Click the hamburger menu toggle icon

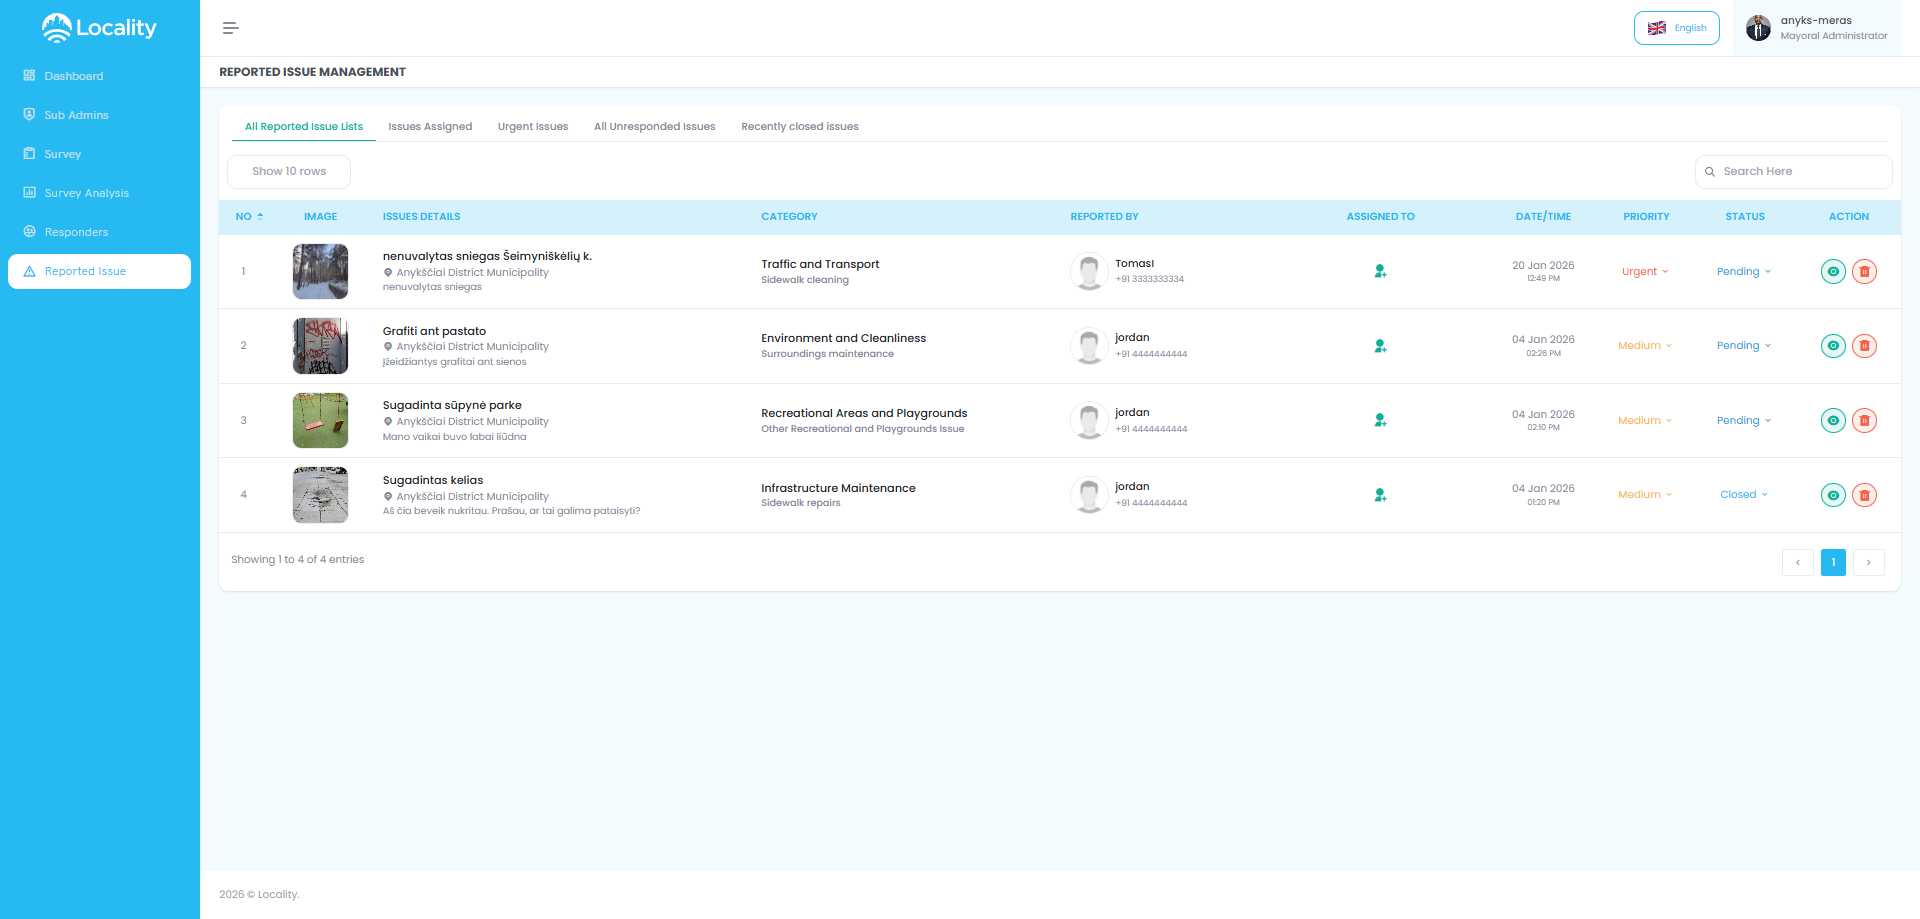click(x=230, y=28)
